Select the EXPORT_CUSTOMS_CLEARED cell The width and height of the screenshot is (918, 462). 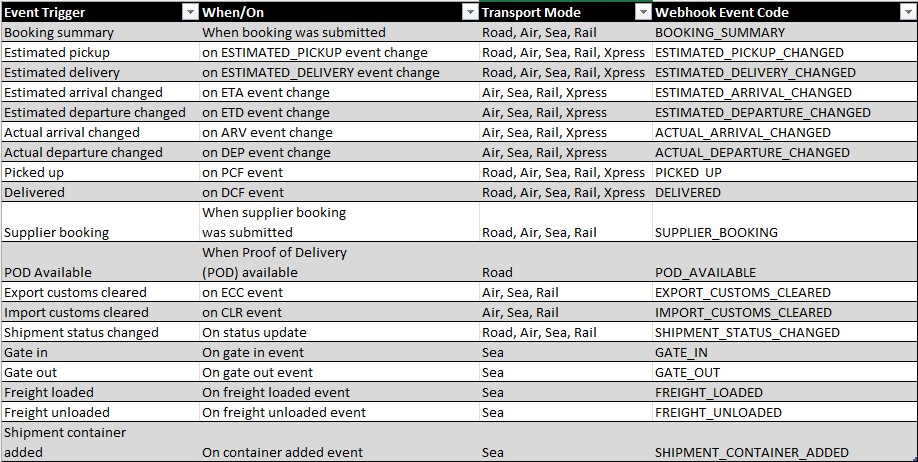coord(743,292)
